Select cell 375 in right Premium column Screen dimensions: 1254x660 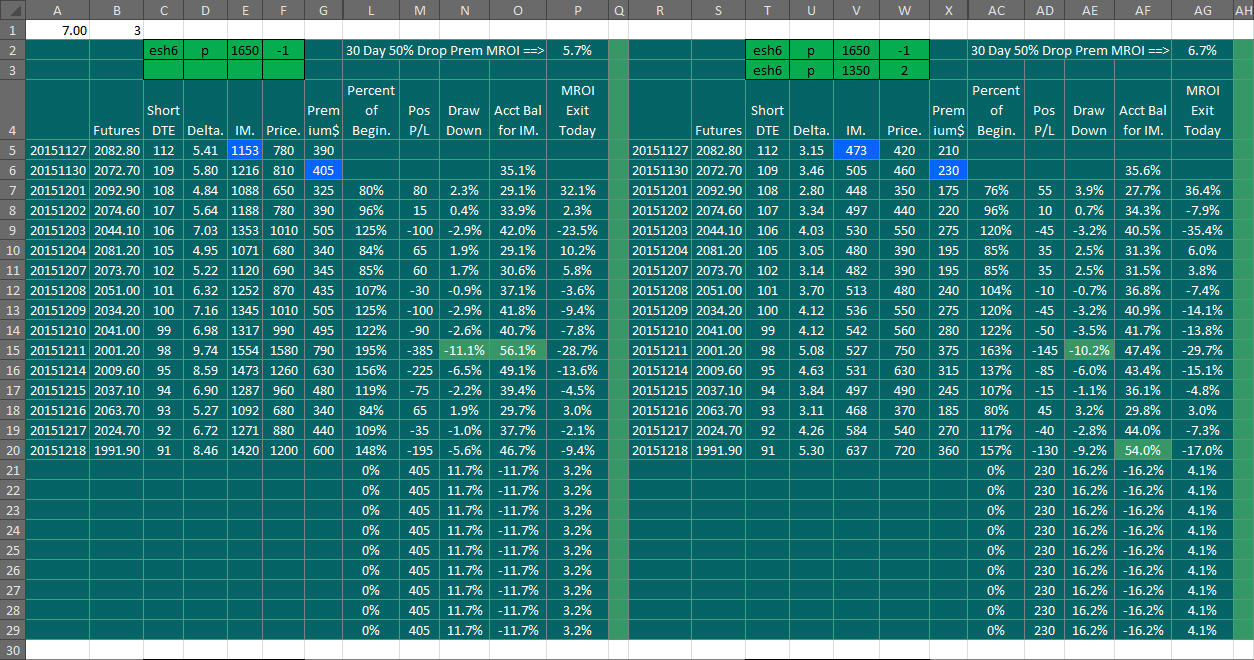coord(948,350)
